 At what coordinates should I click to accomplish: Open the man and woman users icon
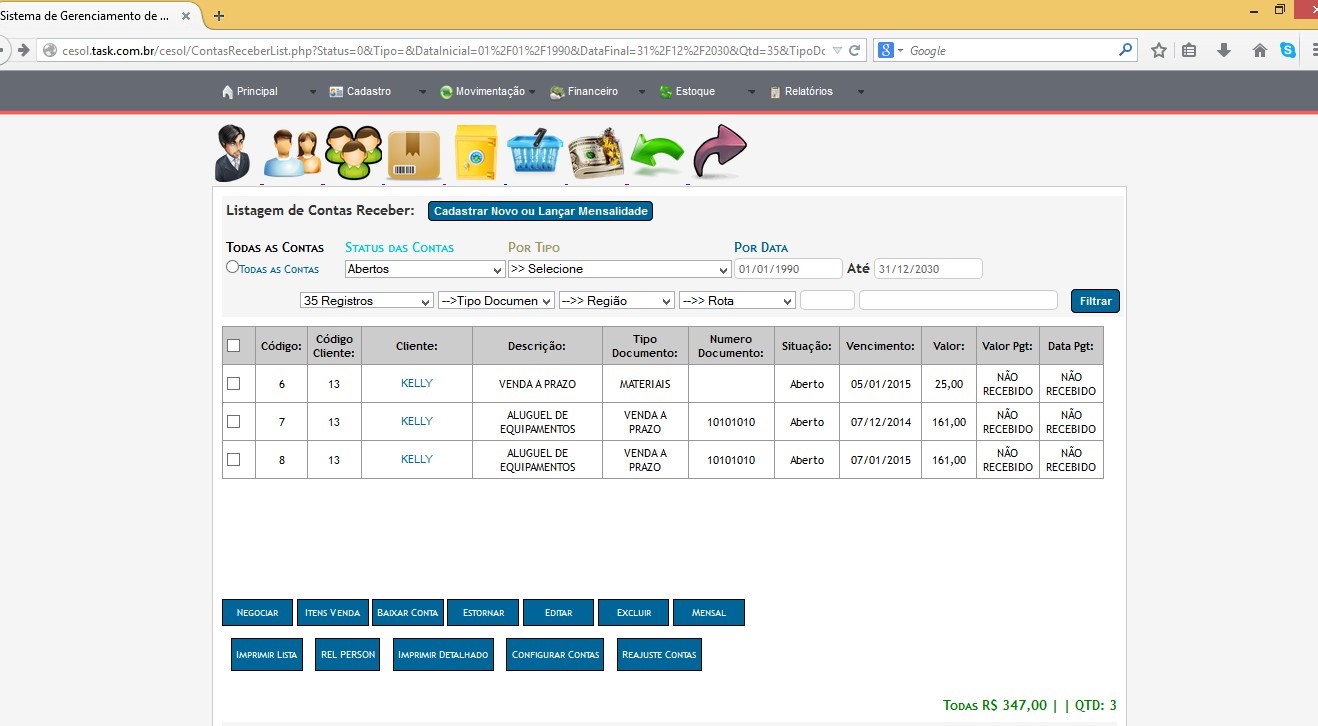coord(291,154)
